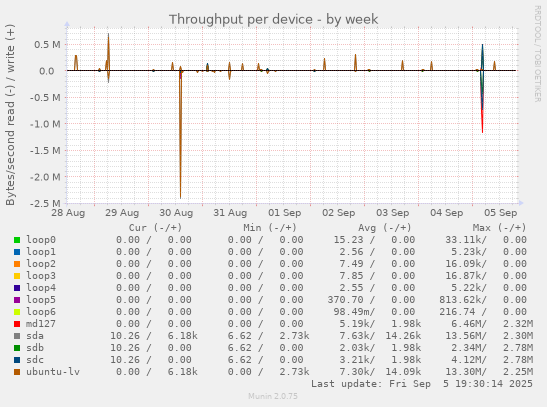Click the -1.5 M y-axis label
The height and width of the screenshot is (407, 547).
(x=45, y=151)
